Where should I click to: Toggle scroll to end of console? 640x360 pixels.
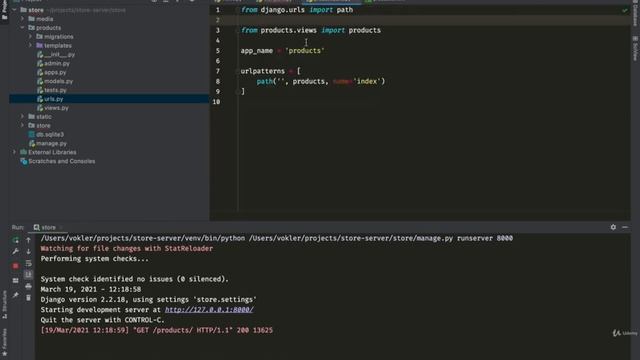click(x=28, y=275)
